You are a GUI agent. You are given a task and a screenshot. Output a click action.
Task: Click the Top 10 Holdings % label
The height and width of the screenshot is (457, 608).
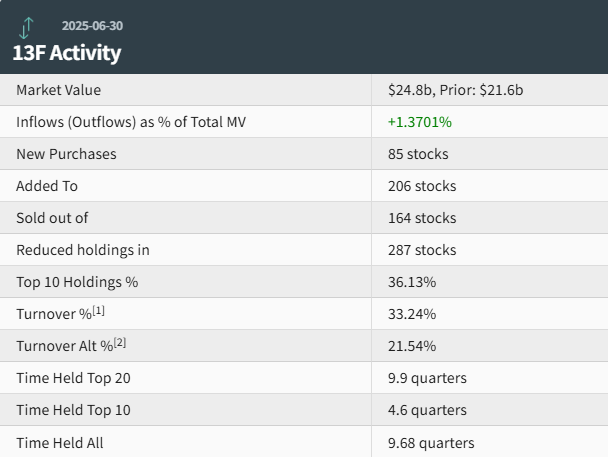click(77, 282)
